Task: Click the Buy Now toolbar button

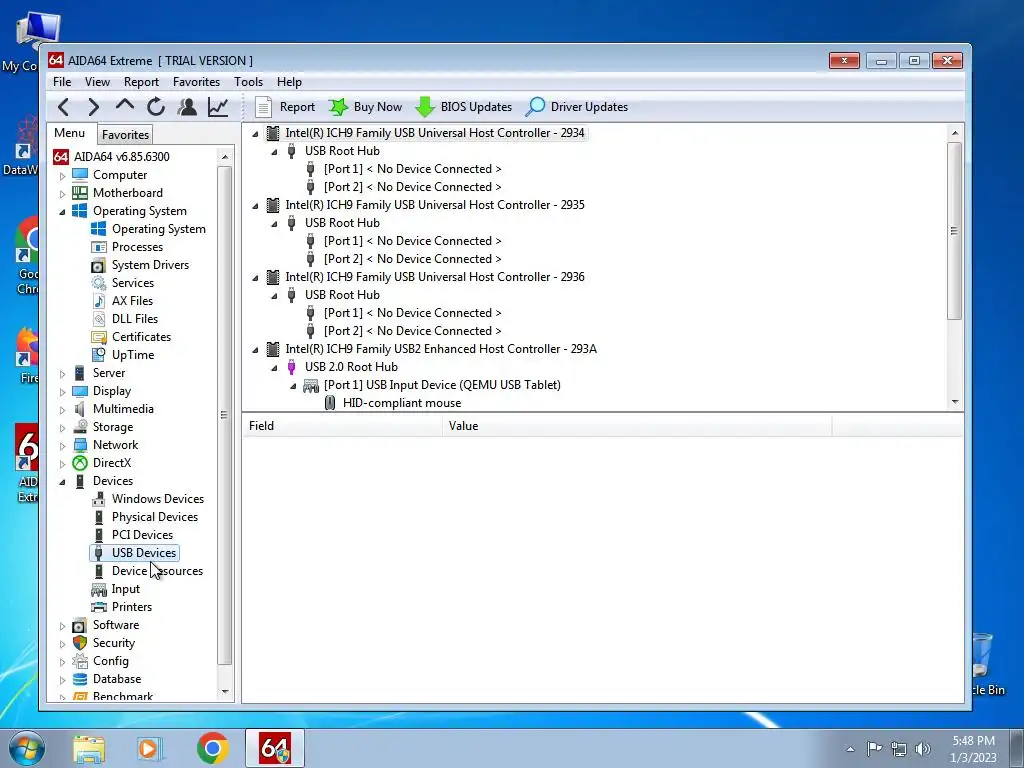Action: pos(366,106)
